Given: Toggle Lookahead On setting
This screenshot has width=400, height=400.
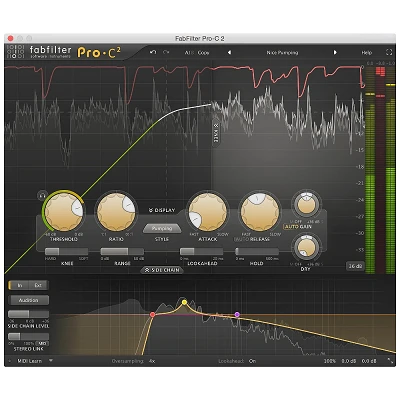Looking at the screenshot, I should click(252, 361).
